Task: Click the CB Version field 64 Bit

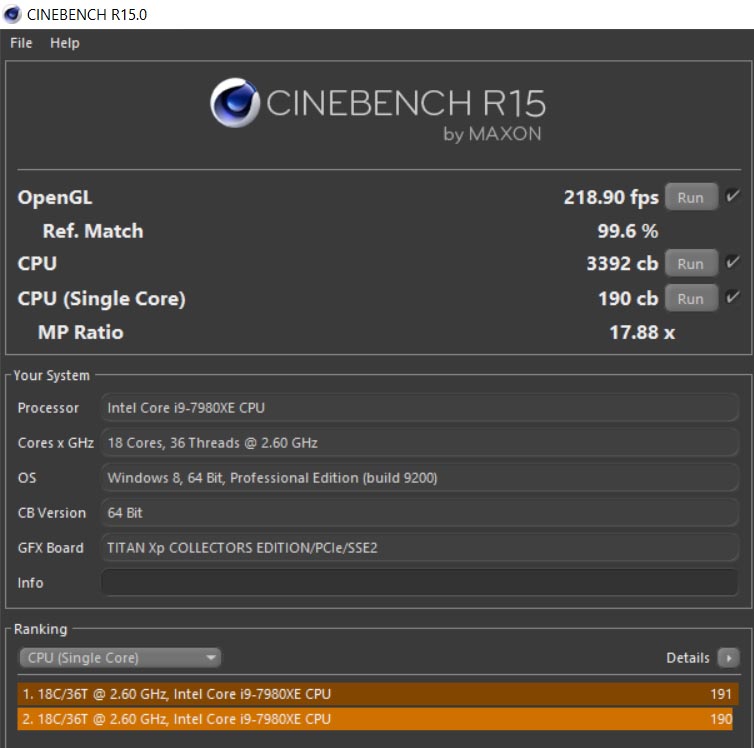Action: click(419, 513)
